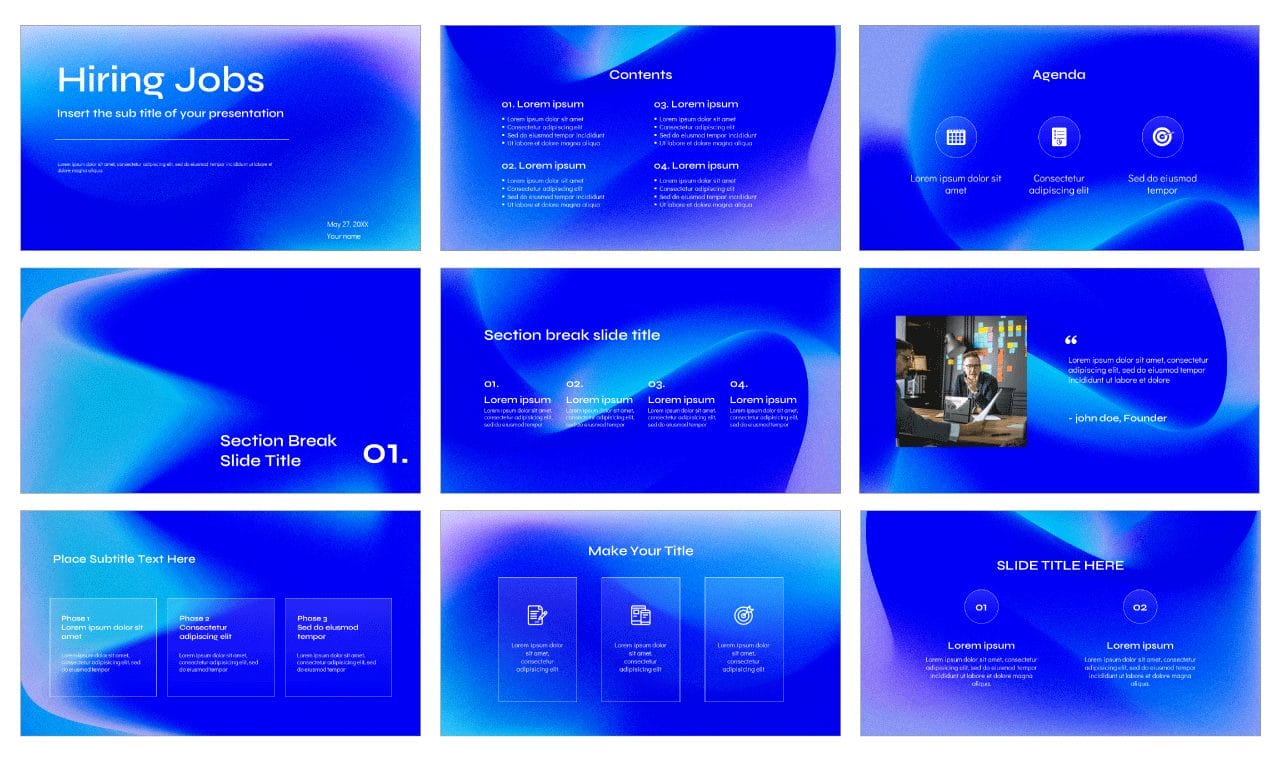The height and width of the screenshot is (760, 1280).
Task: Click the document with pencil icon
Action: [x=537, y=615]
